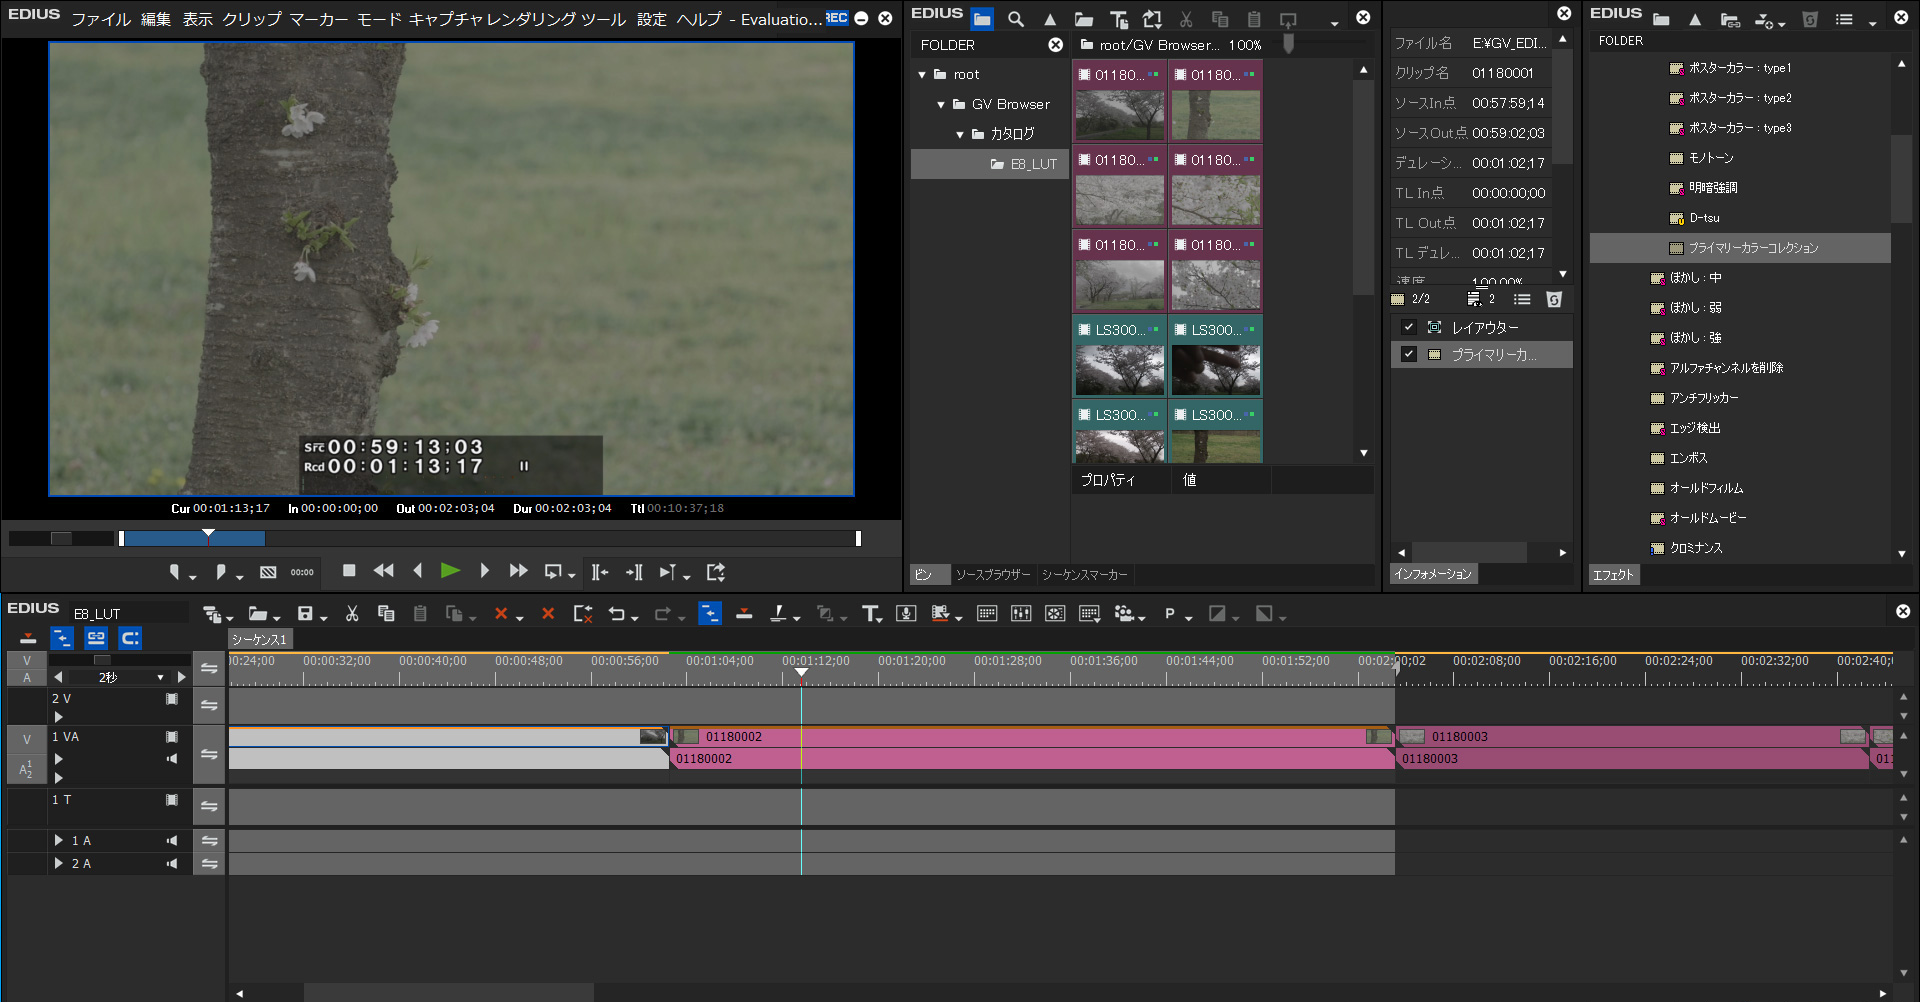Disable the プライマリーカ... effect checkbox
1920x1002 pixels.
click(1409, 354)
